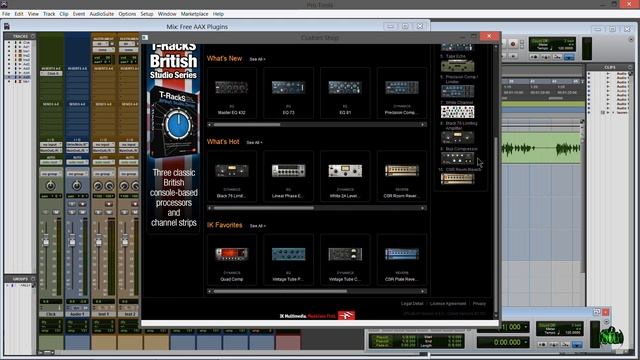Toggle visibility of first track in Tracks list

pos(9,42)
